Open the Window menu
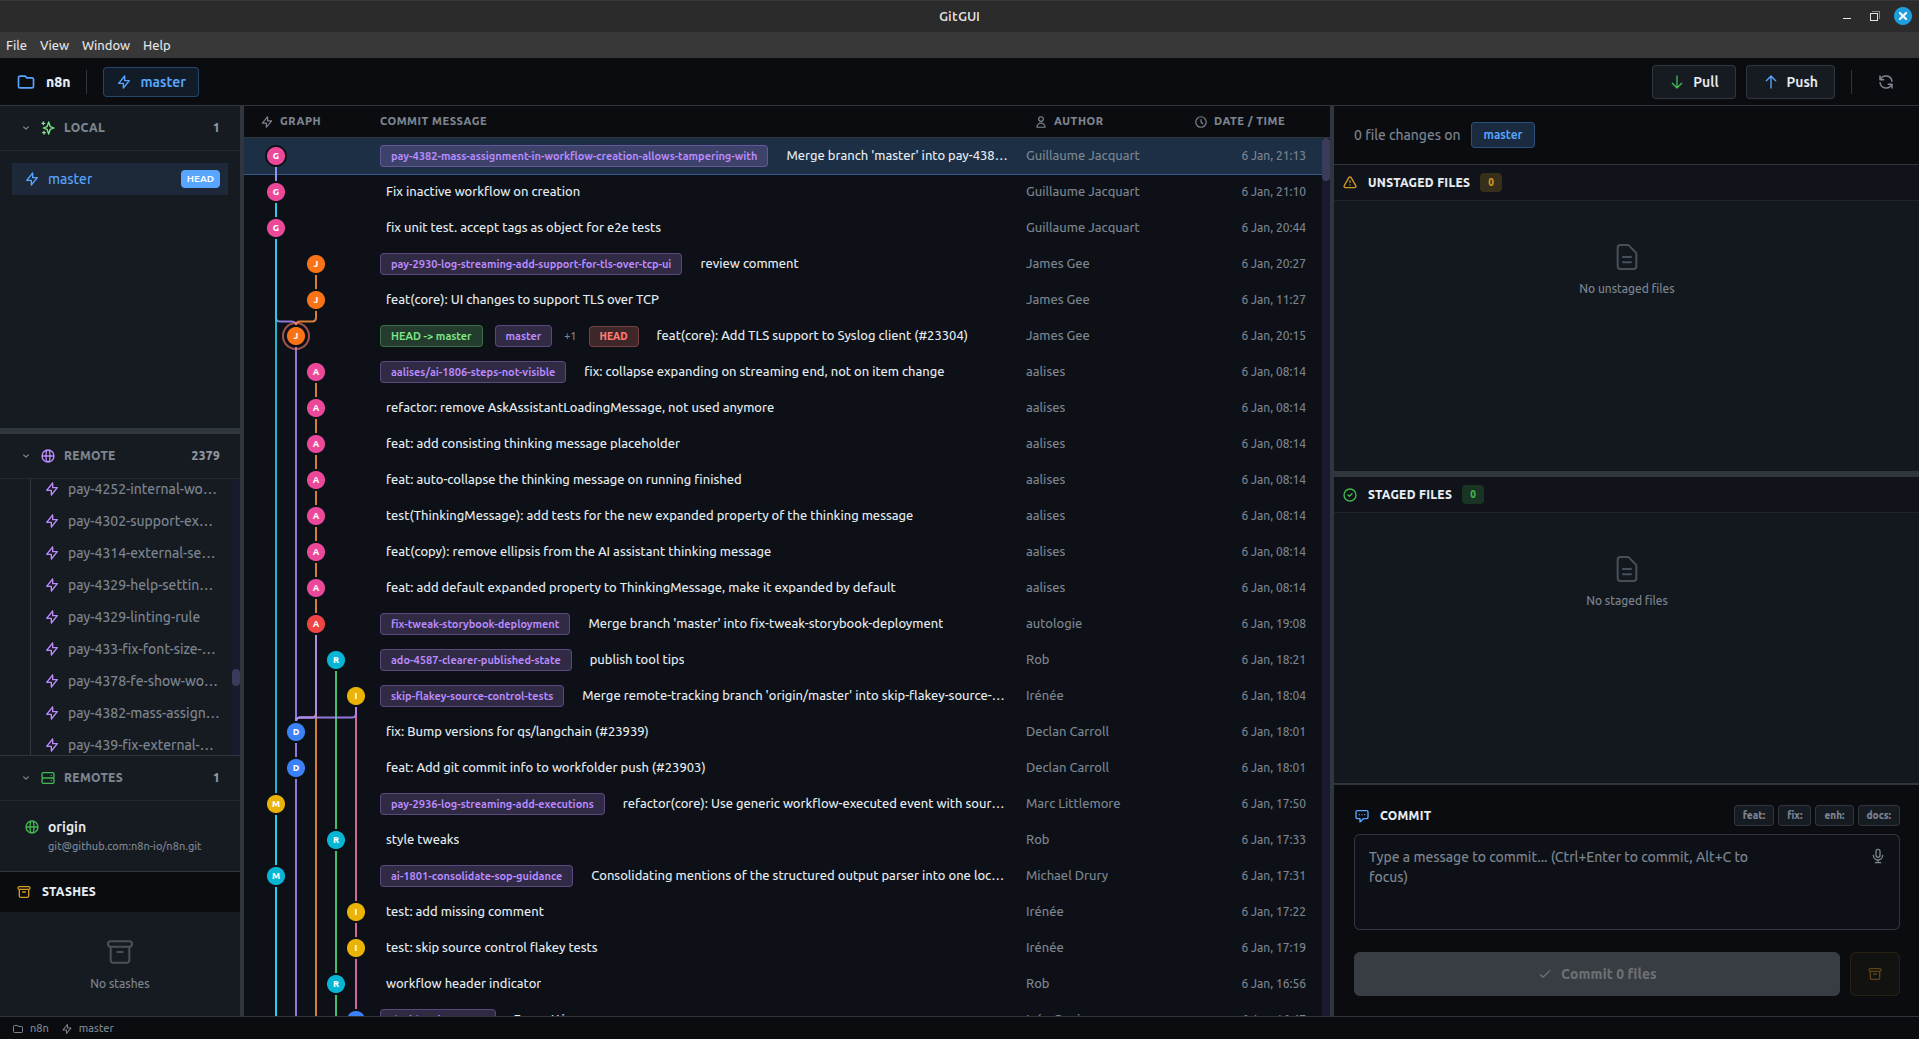Screen dimensions: 1919x1039 105,45
